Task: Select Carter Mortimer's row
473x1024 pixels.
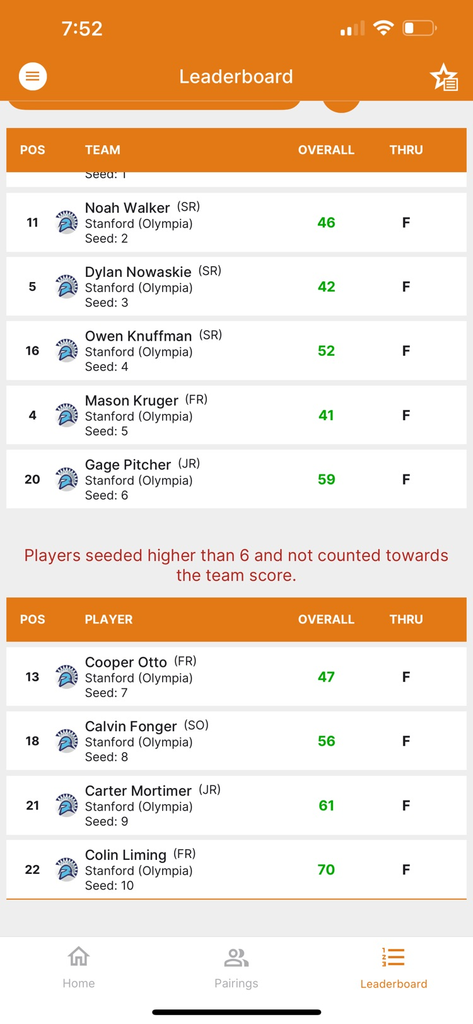Action: (x=236, y=805)
